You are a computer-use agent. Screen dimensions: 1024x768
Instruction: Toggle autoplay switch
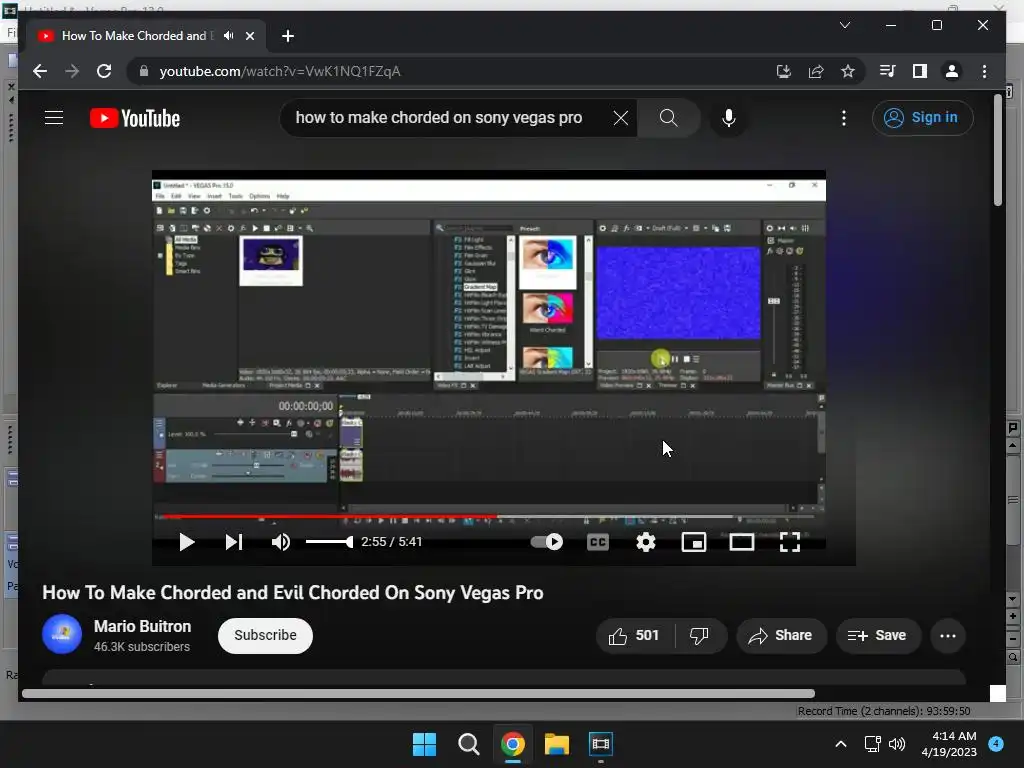pyautogui.click(x=547, y=542)
